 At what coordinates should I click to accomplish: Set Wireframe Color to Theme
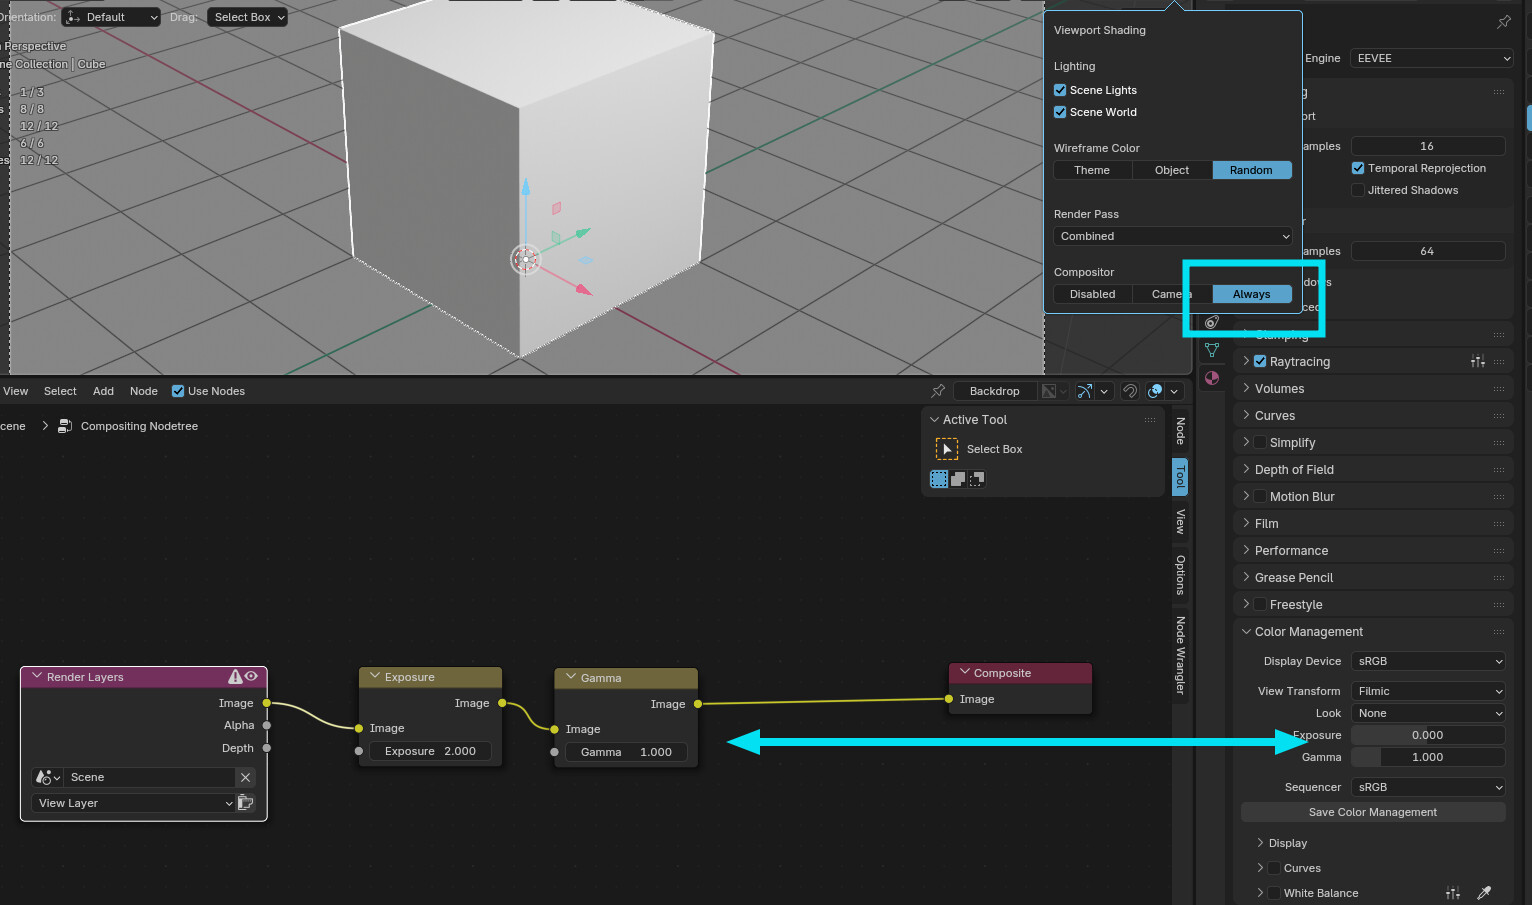1092,170
